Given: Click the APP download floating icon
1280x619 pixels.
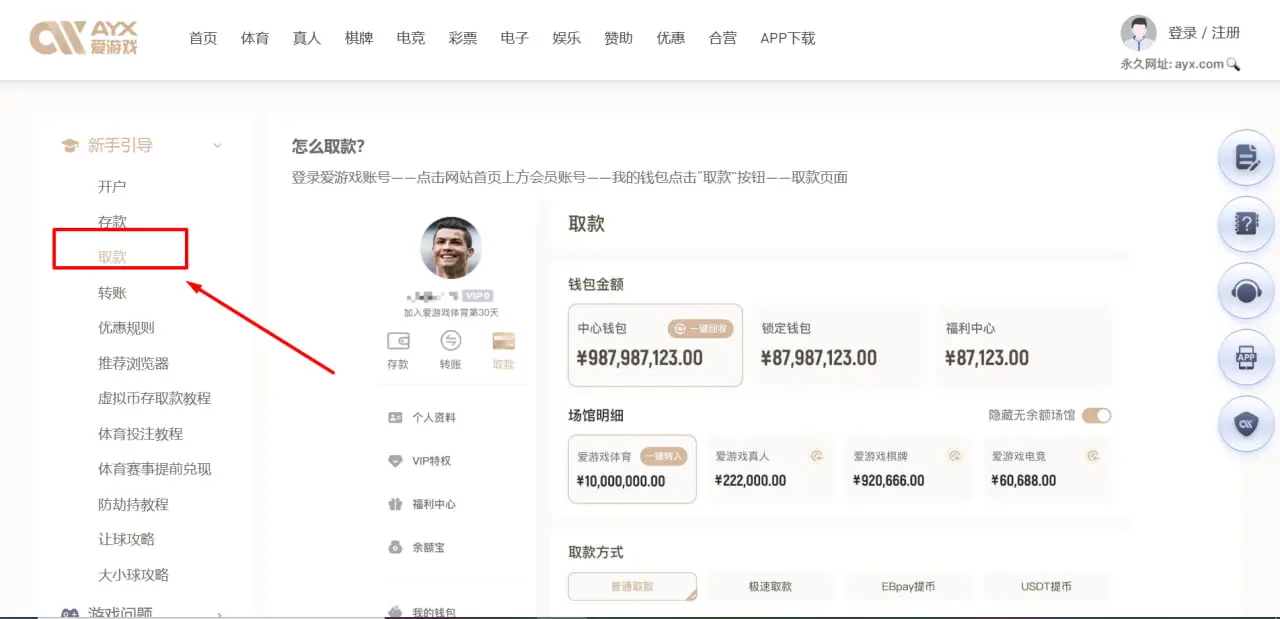Looking at the screenshot, I should pos(1245,358).
